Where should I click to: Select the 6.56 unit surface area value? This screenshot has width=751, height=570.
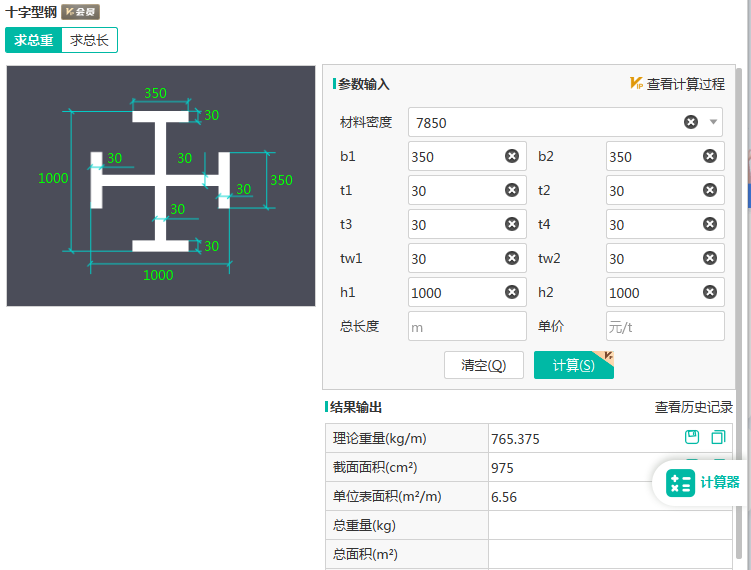(x=504, y=497)
